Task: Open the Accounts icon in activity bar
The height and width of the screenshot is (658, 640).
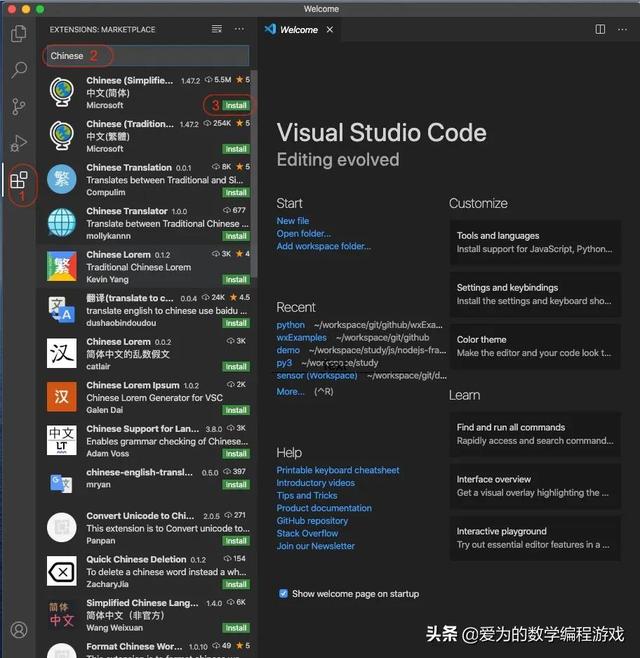Action: click(x=19, y=629)
